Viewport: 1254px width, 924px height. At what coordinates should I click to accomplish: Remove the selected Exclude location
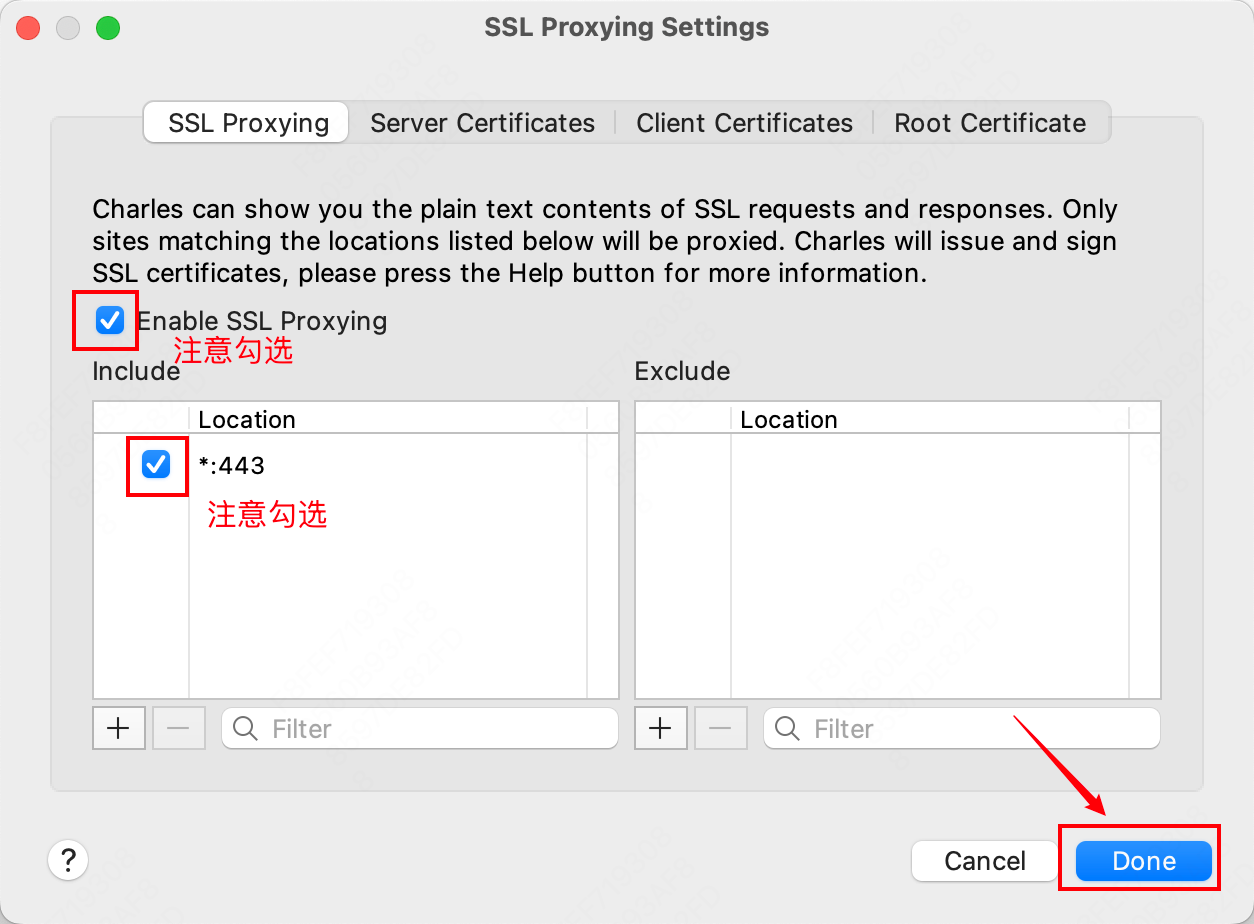coord(721,728)
